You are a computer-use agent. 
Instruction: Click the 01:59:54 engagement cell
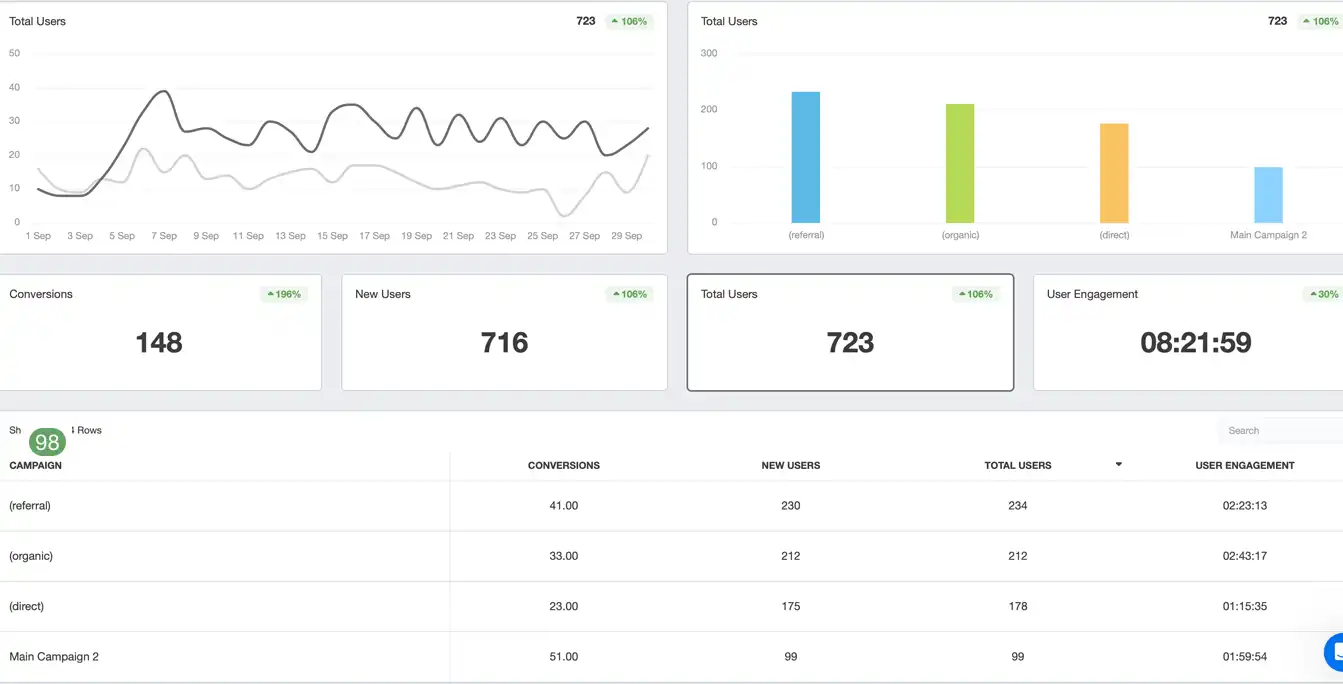[x=1245, y=657]
